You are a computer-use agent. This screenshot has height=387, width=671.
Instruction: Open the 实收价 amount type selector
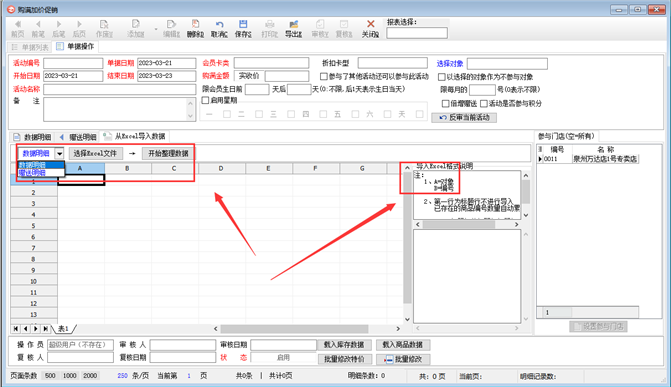[249, 76]
